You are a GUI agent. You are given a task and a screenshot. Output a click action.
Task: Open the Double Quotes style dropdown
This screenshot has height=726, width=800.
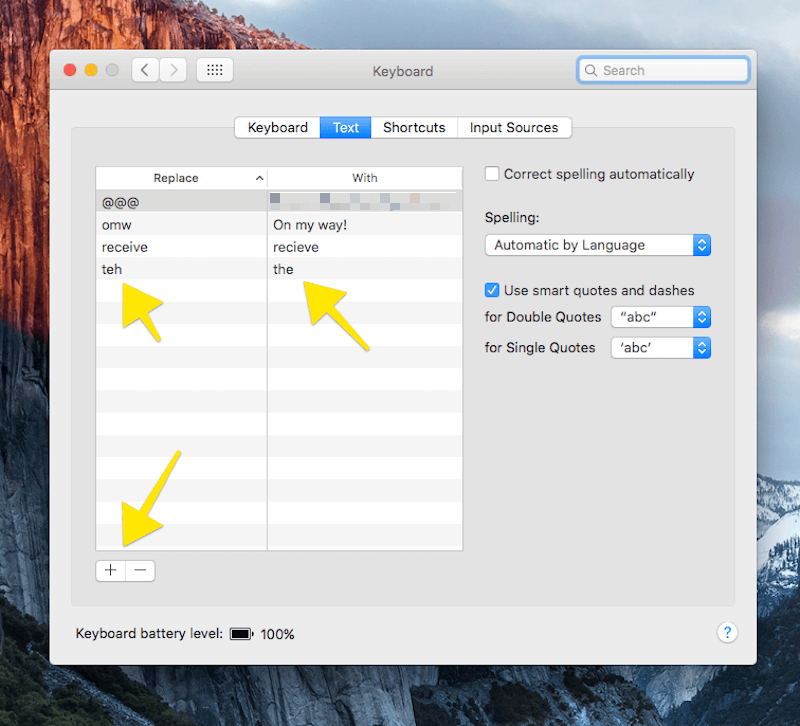click(x=660, y=317)
